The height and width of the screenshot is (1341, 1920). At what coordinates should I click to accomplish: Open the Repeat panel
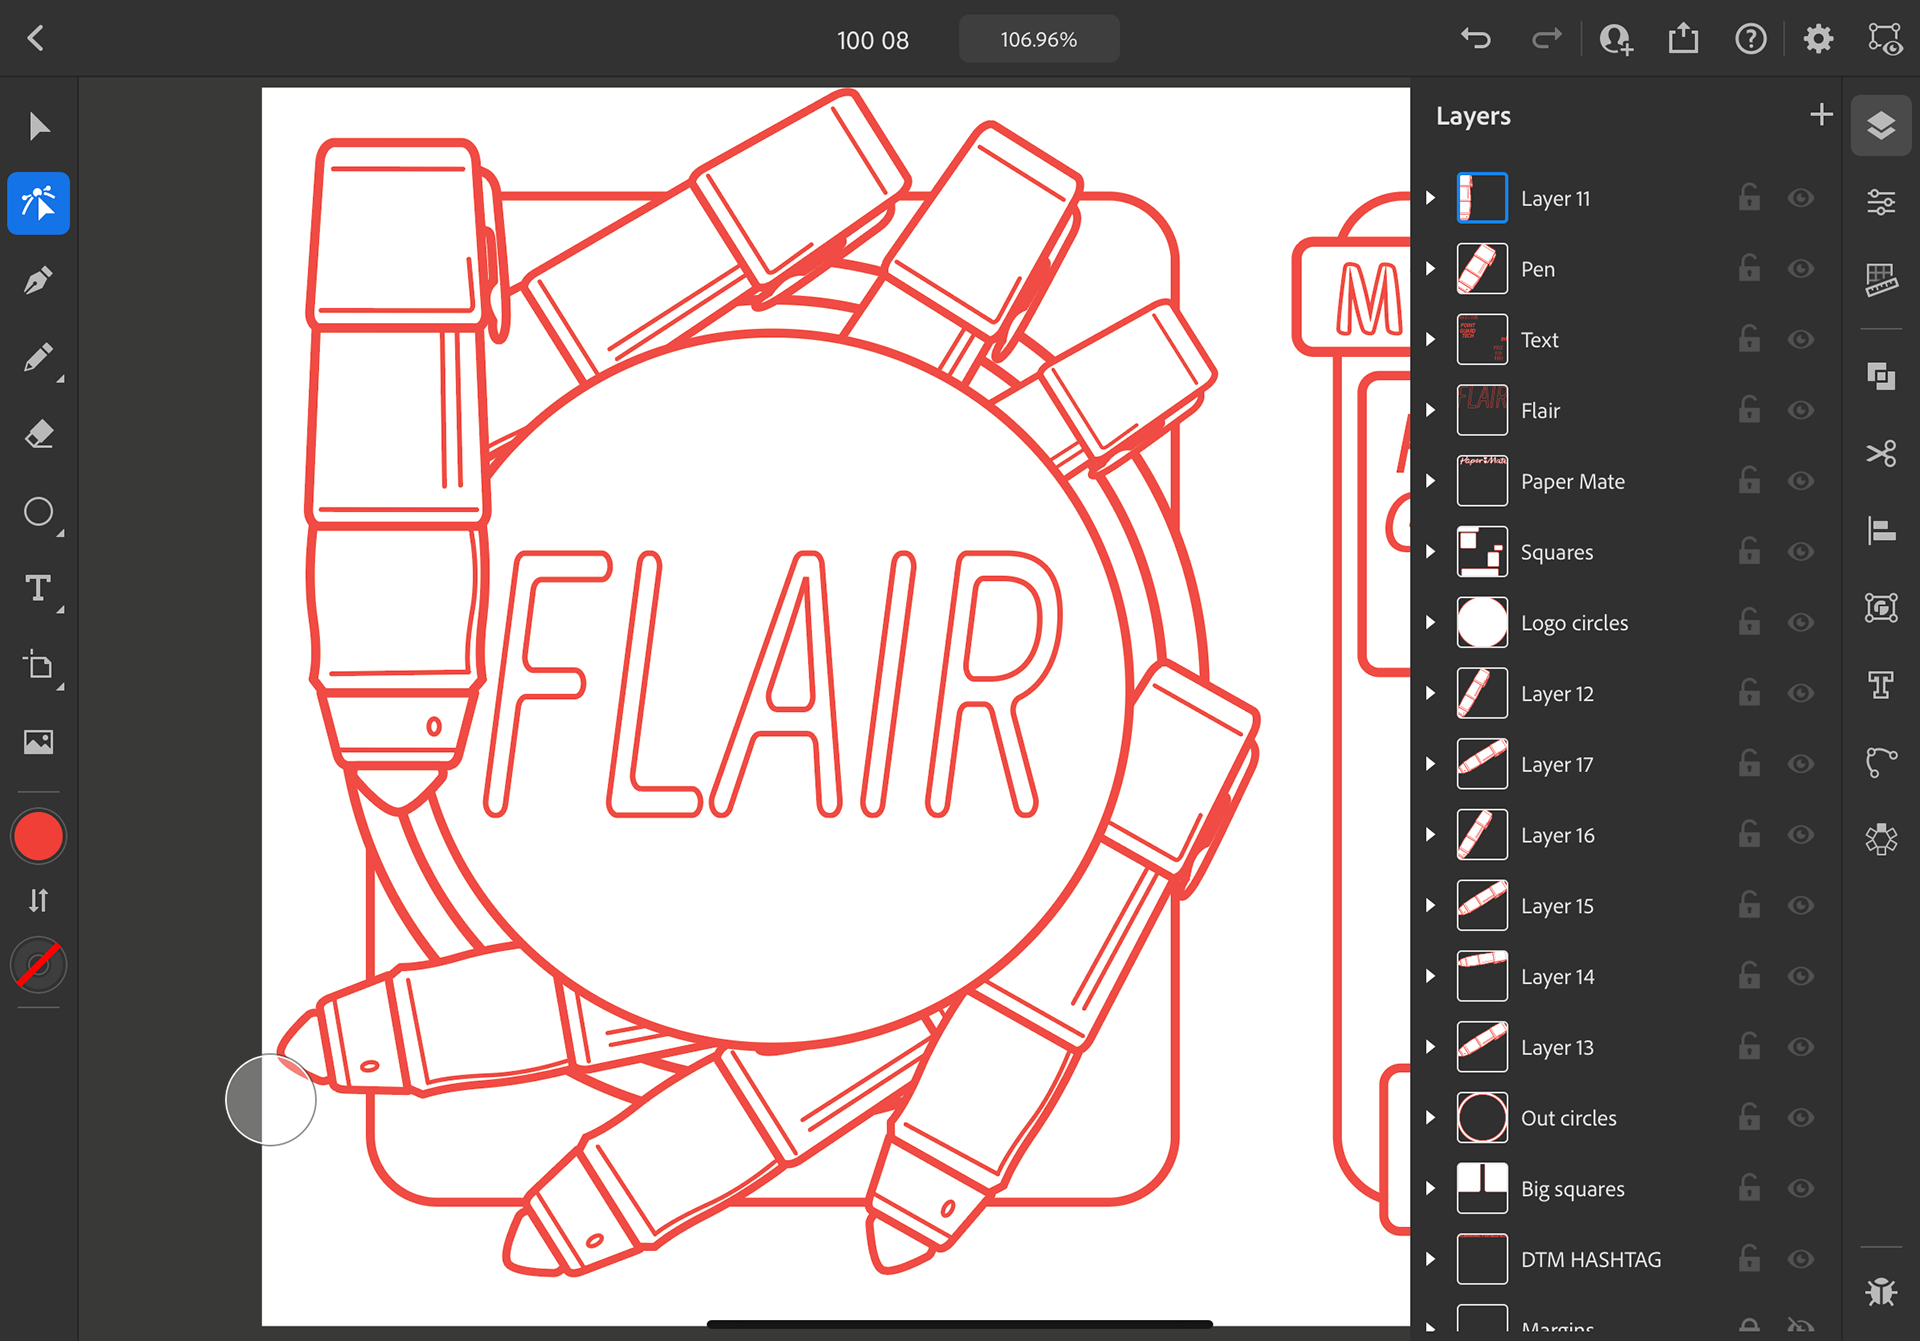click(1881, 838)
